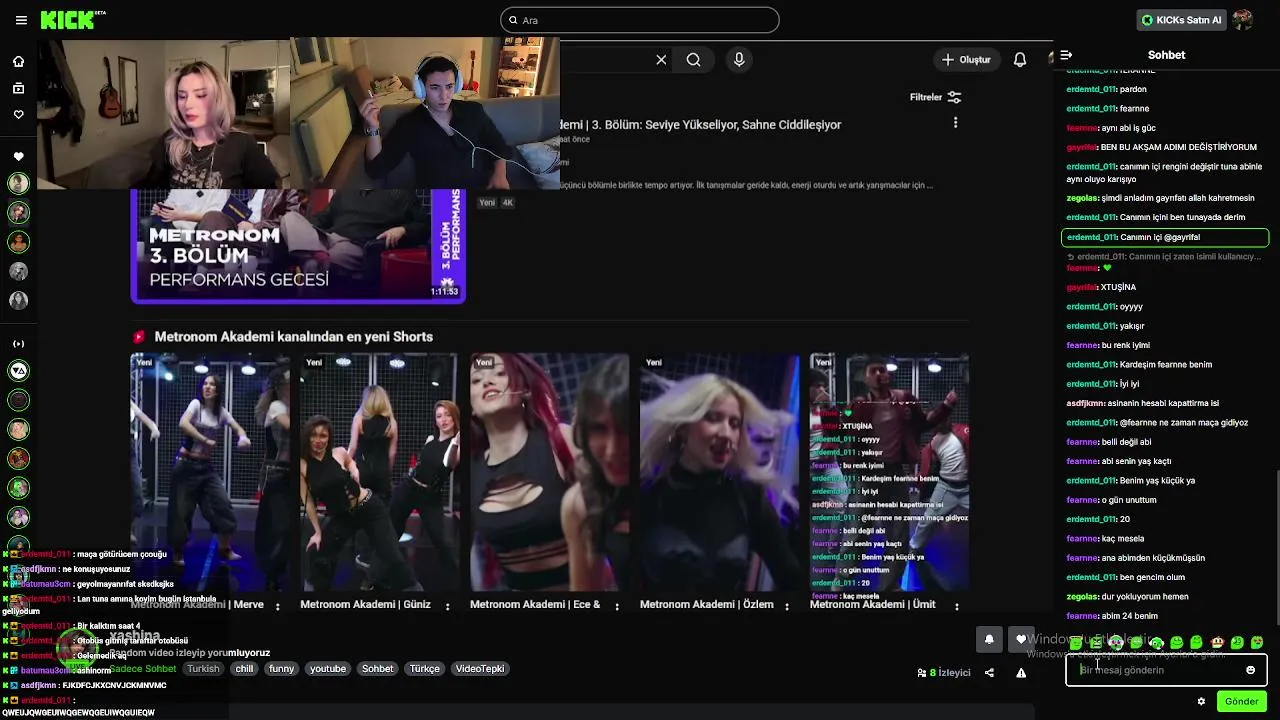Screen dimensions: 1280x720
Task: Click asdfjkmn message 'asinanin hesabi kapattirma isi'
Action: coord(1143,404)
